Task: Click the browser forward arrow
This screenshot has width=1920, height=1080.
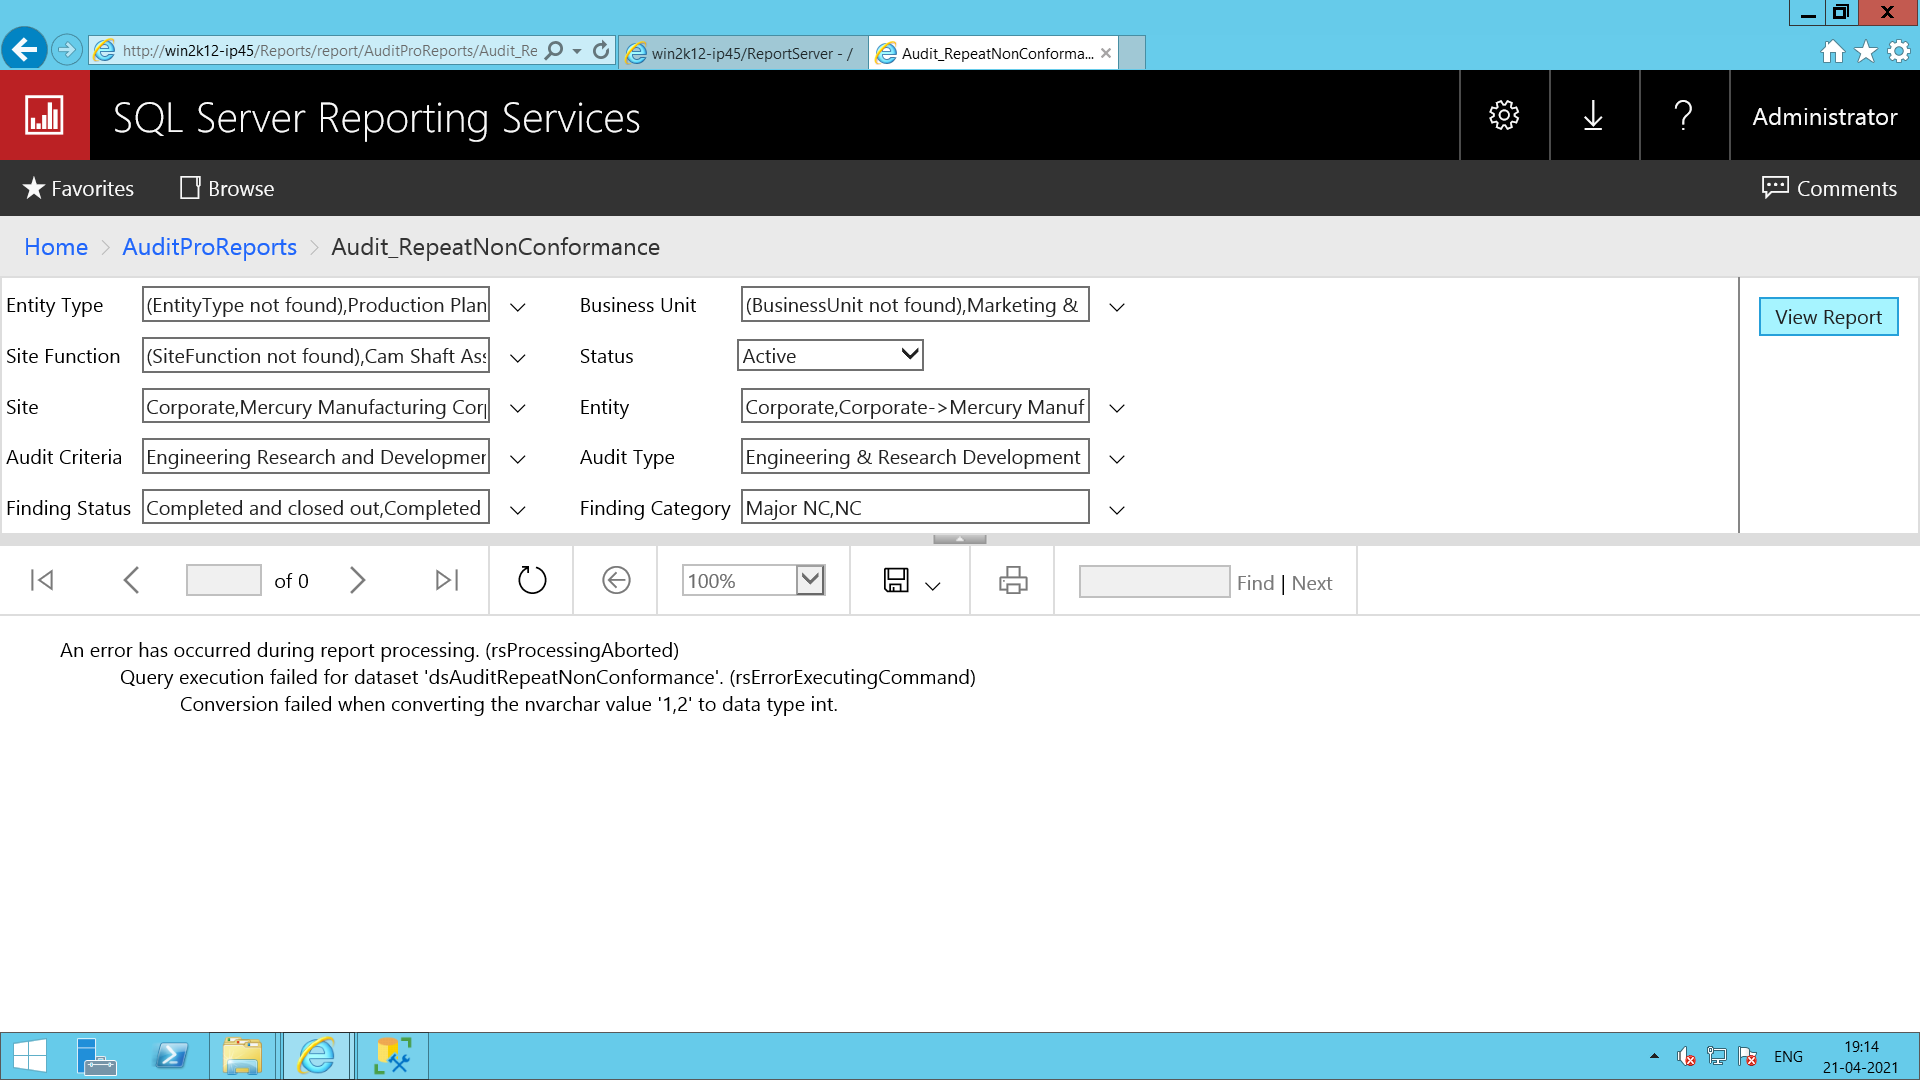Action: (66, 49)
